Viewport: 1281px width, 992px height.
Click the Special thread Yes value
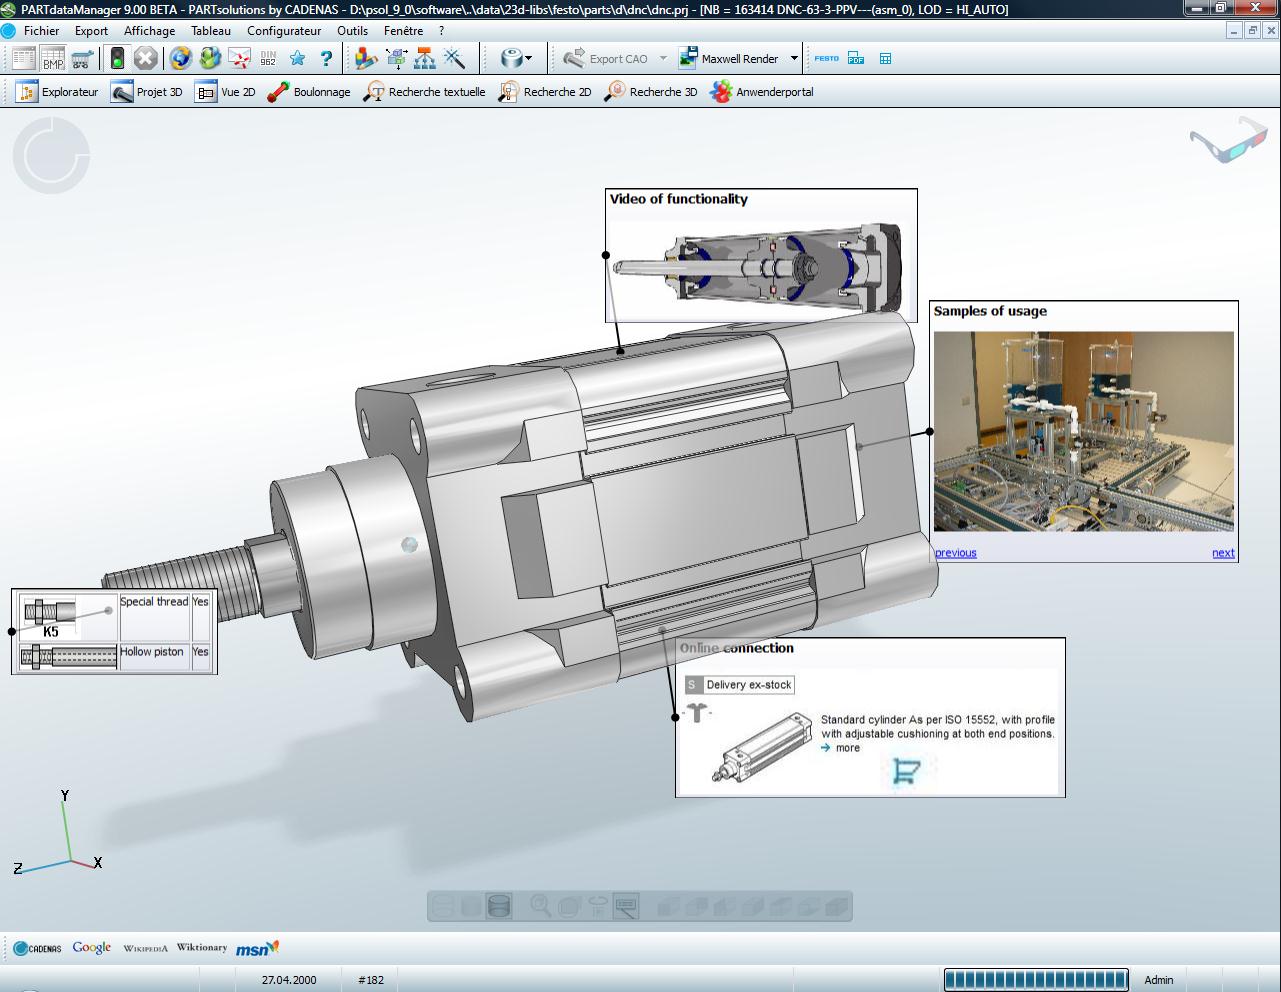point(201,602)
